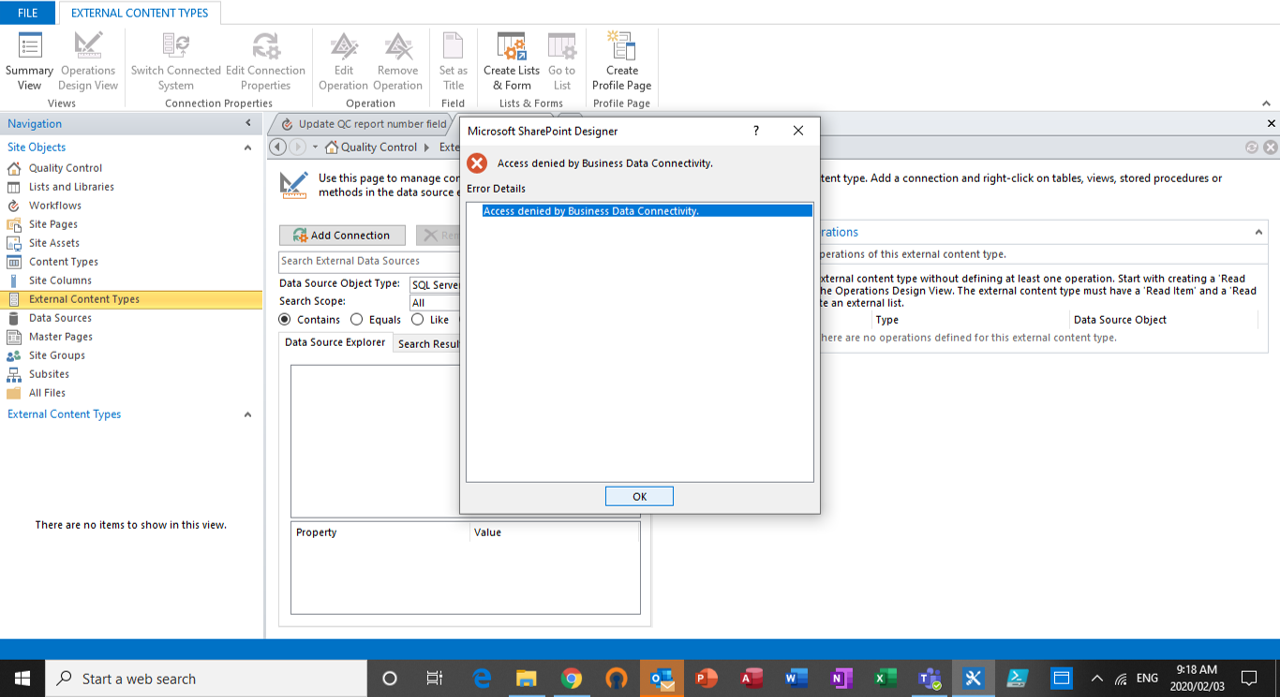This screenshot has height=697, width=1280.
Task: Collapse the operations panel section
Action: tap(1258, 232)
